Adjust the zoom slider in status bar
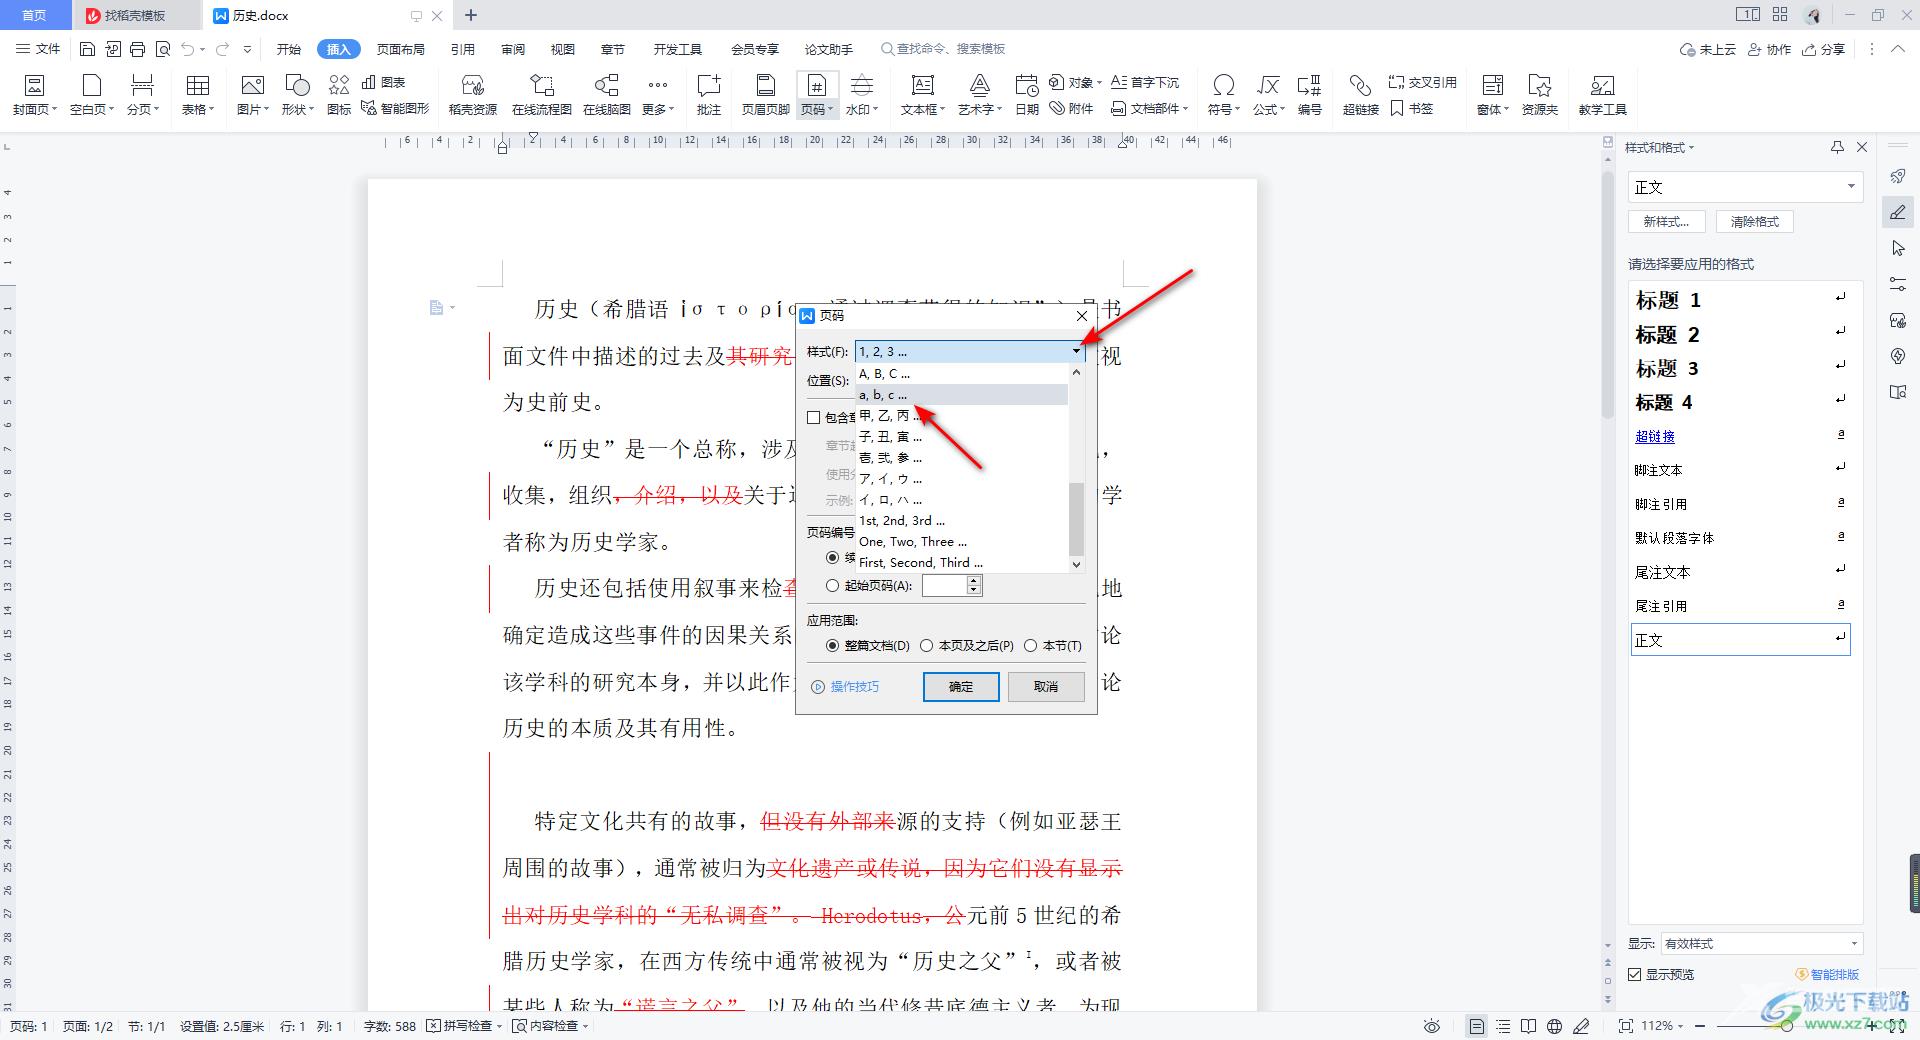Image resolution: width=1920 pixels, height=1040 pixels. (1787, 1026)
